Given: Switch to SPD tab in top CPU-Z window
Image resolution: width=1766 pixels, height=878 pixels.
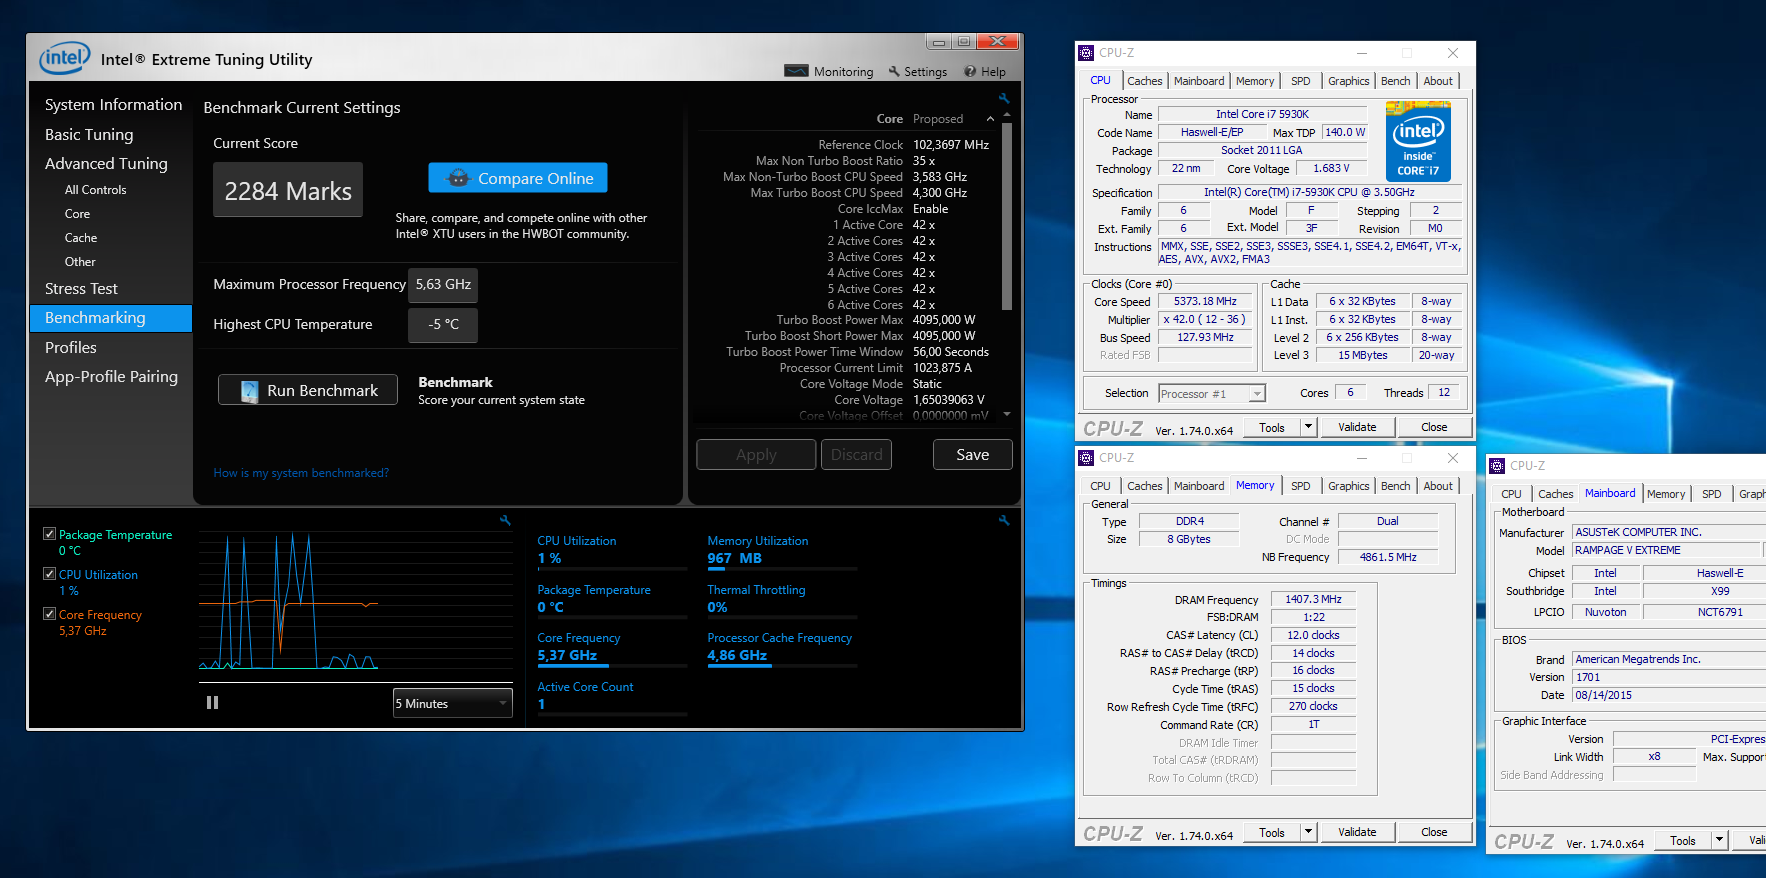Looking at the screenshot, I should (x=1300, y=81).
